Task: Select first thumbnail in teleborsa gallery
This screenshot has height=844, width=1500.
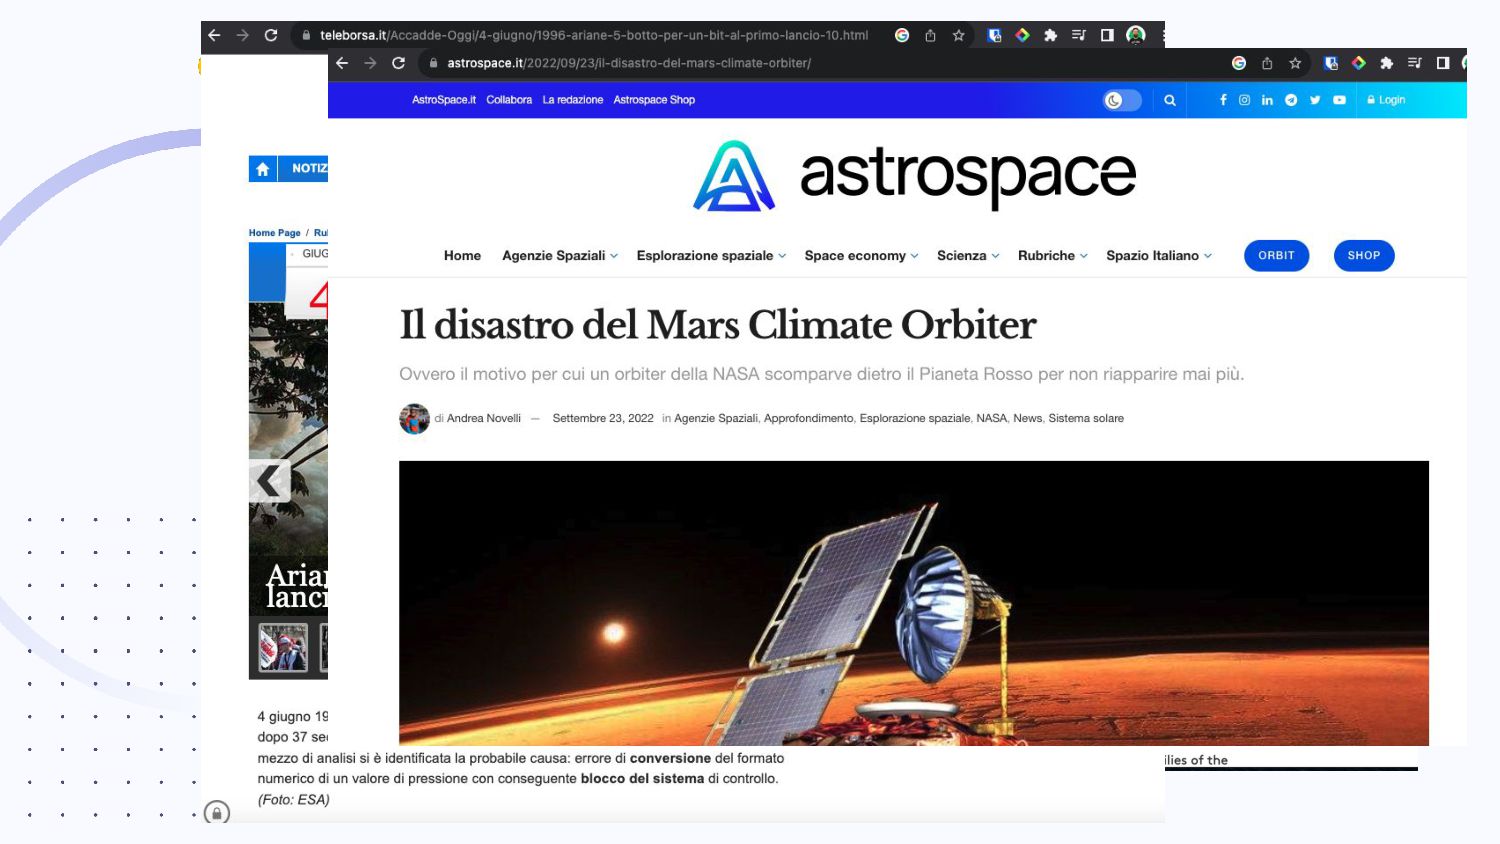Action: pos(283,647)
